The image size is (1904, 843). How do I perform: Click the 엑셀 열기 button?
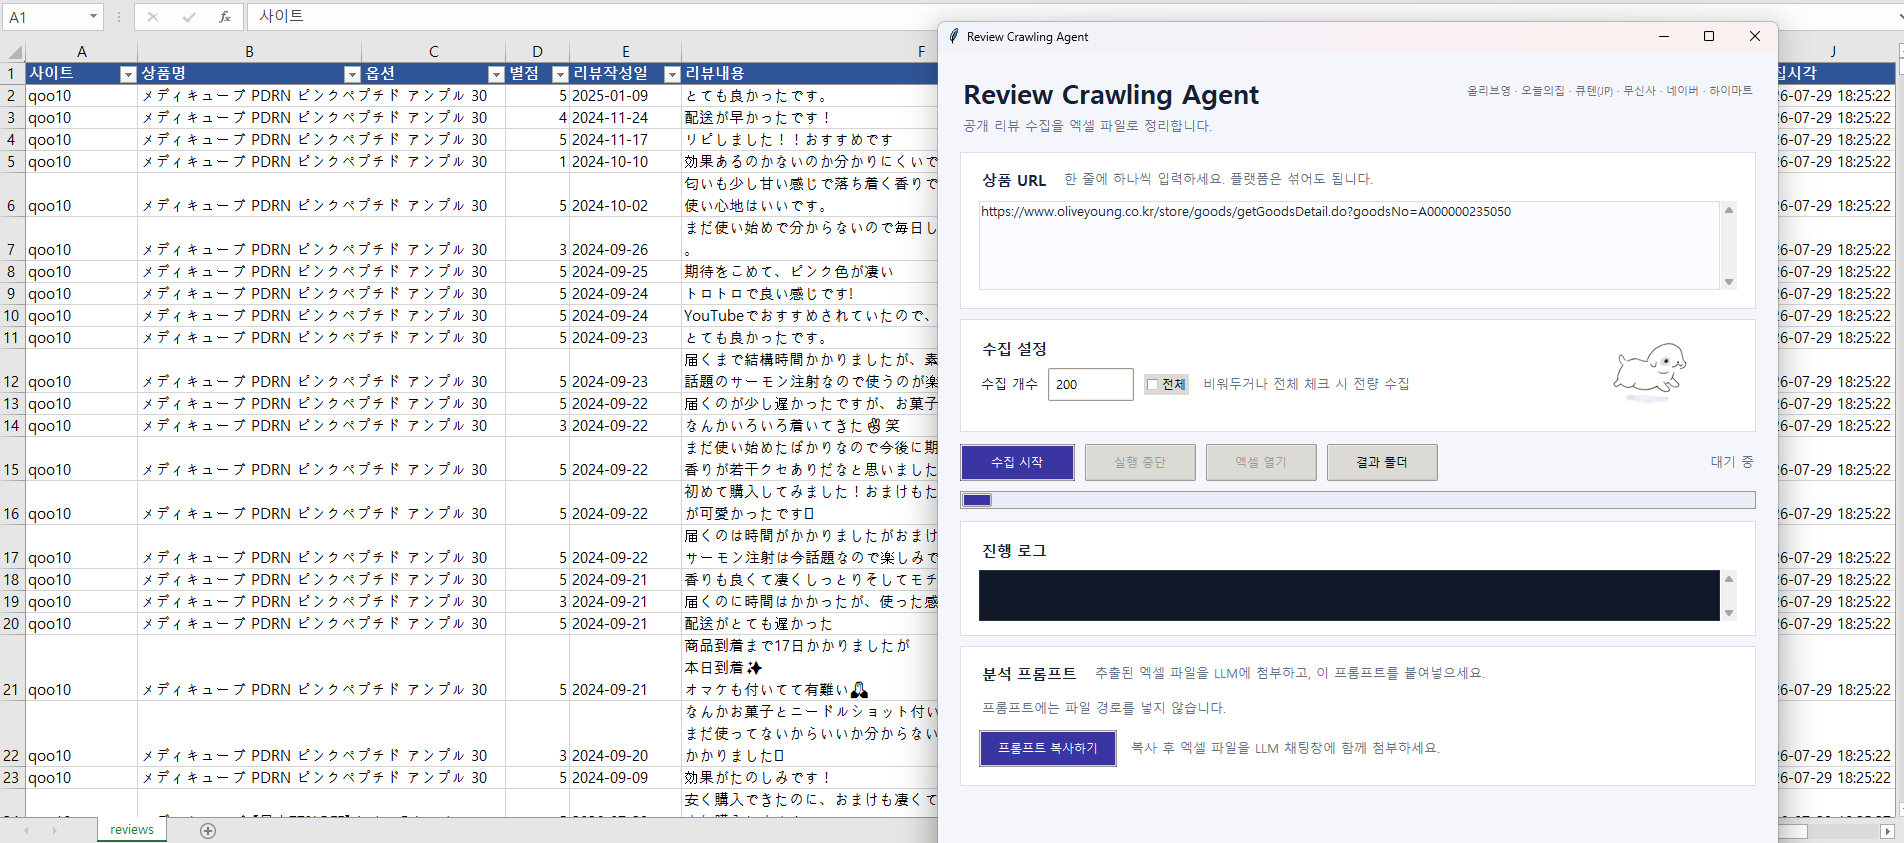click(1261, 462)
